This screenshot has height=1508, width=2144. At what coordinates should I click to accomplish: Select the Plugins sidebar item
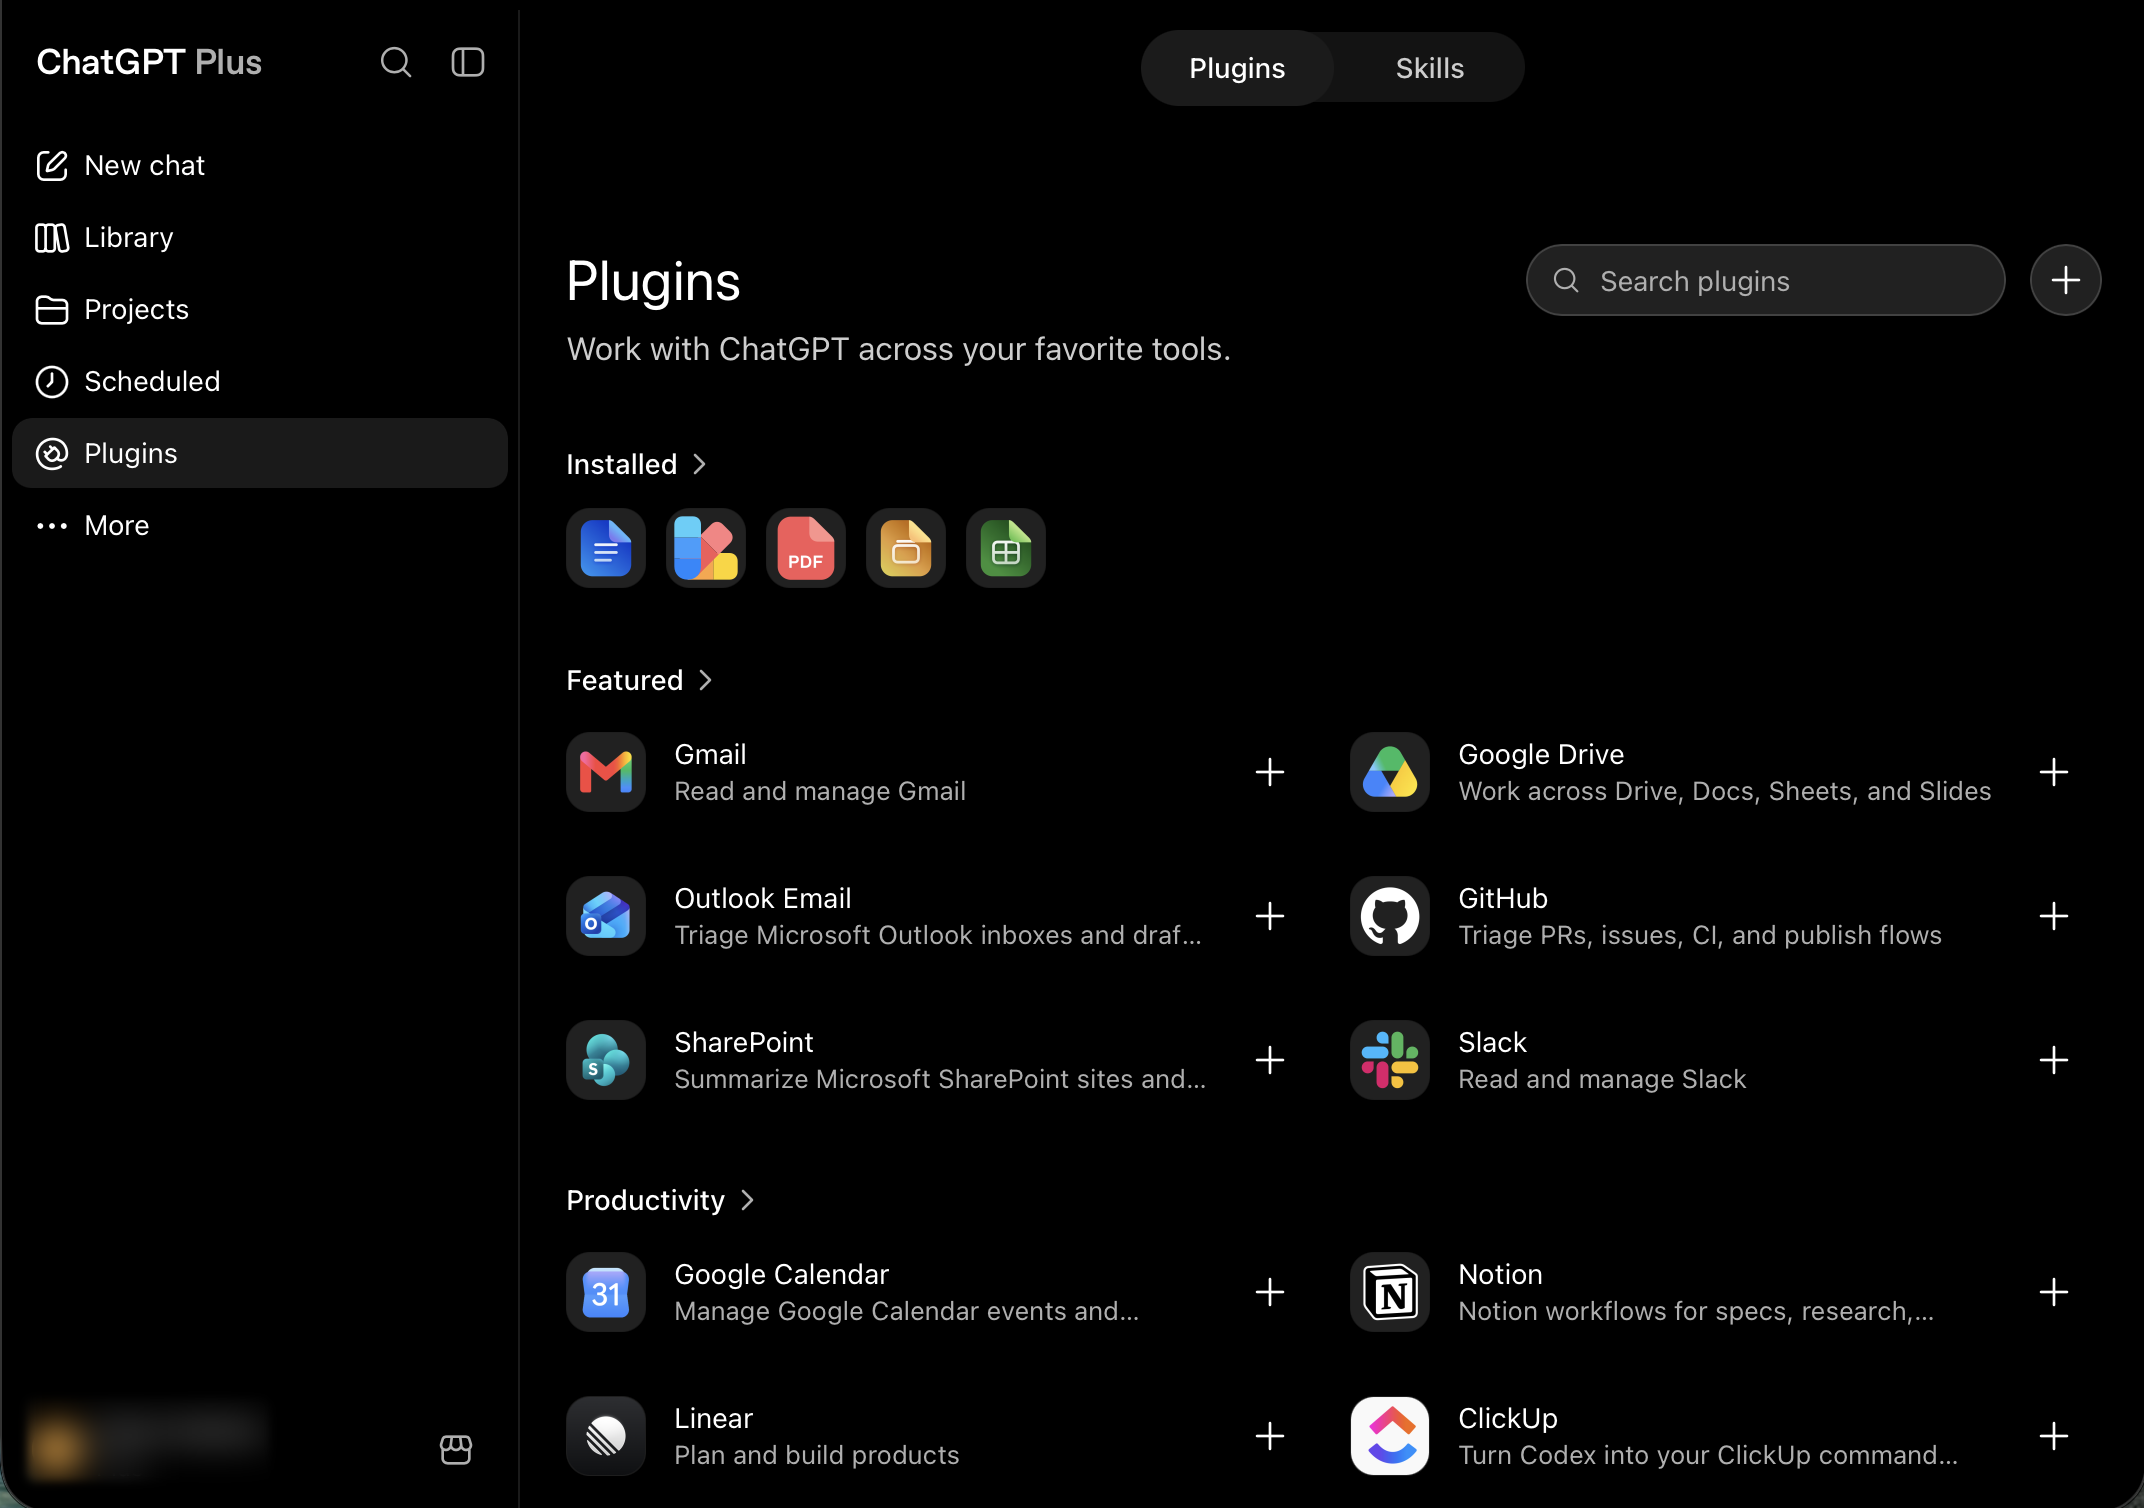(260, 453)
